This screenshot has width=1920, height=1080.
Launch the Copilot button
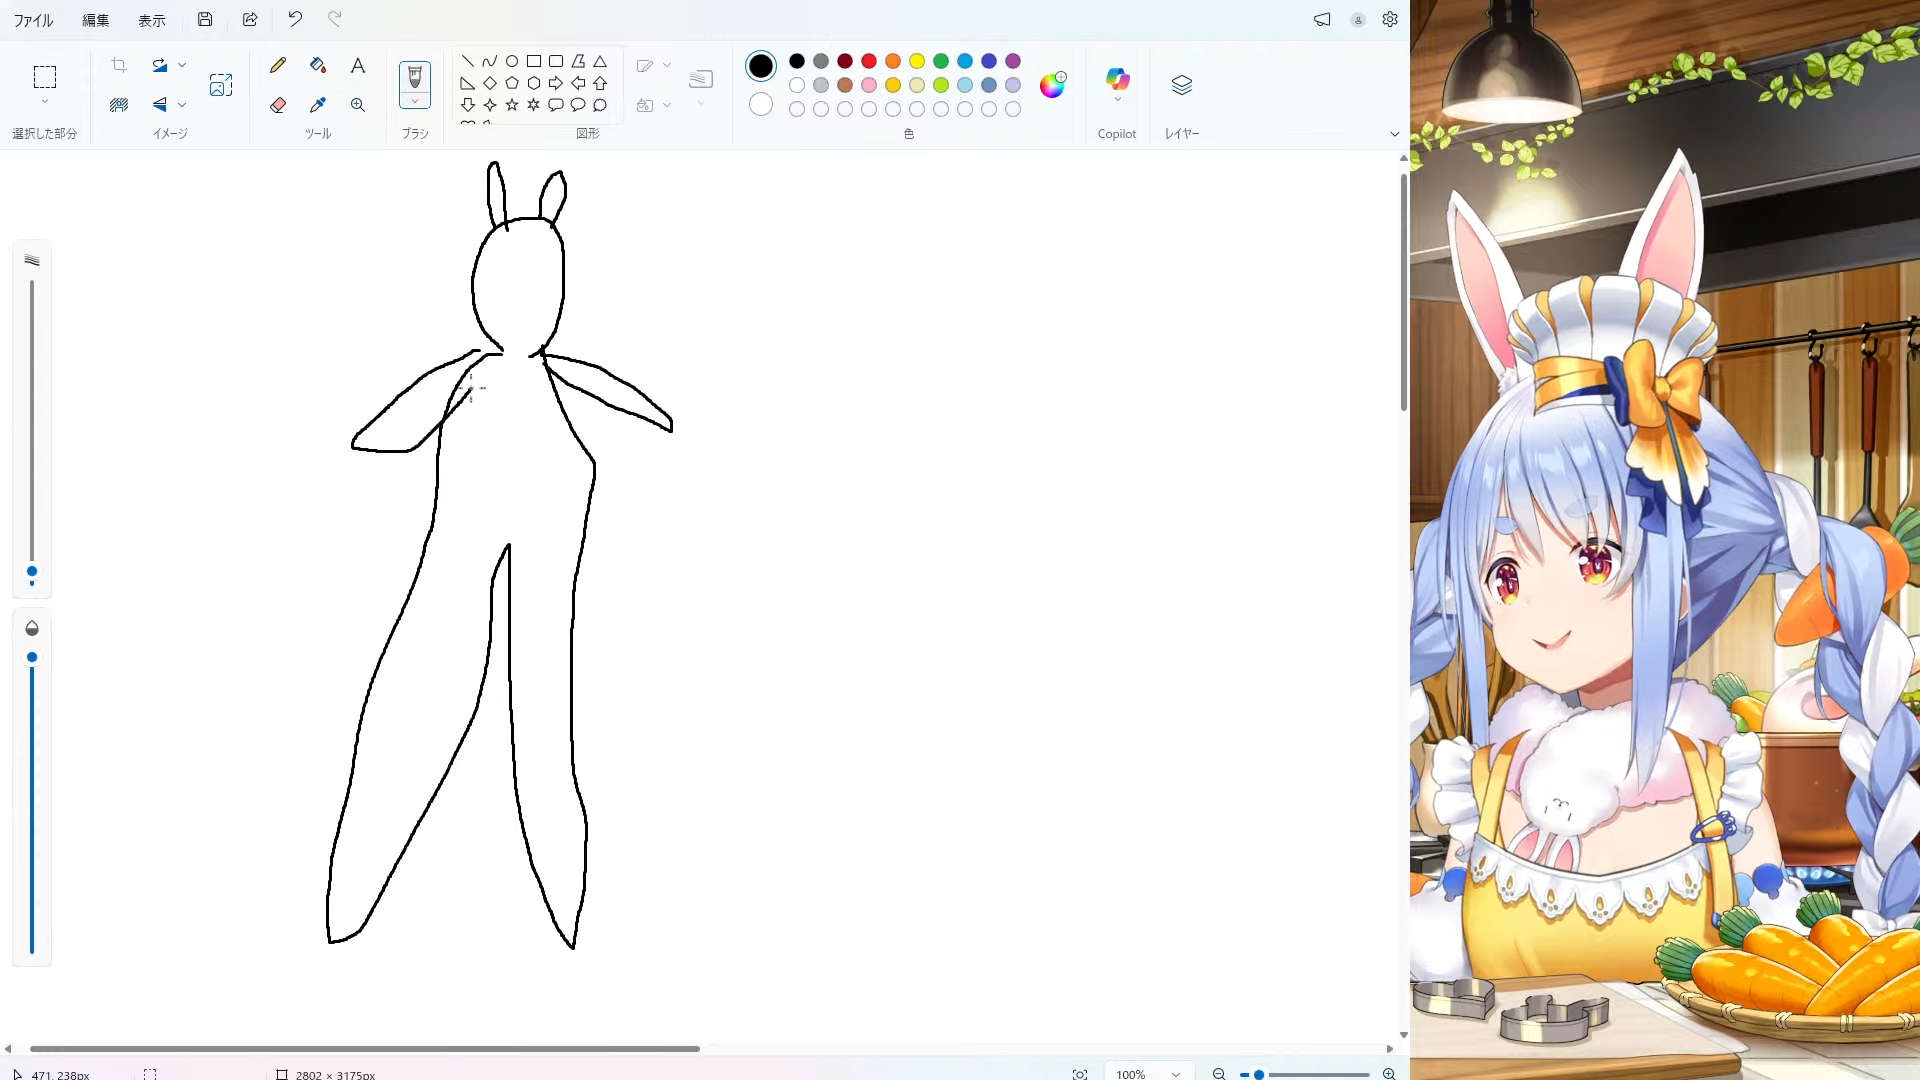coord(1117,80)
